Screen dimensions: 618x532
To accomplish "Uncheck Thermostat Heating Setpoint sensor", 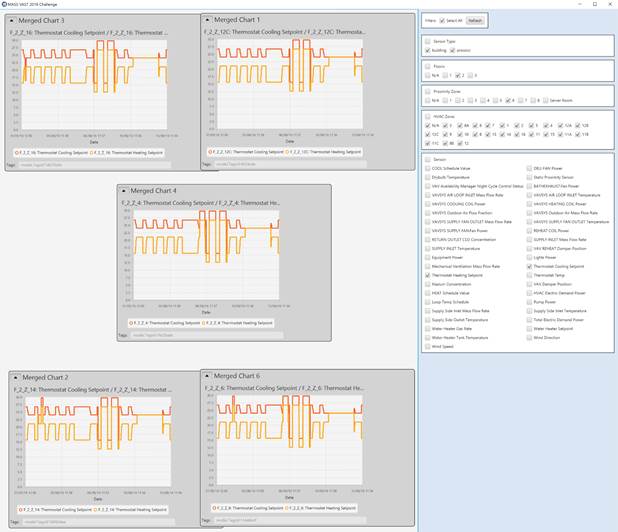I will (x=427, y=275).
